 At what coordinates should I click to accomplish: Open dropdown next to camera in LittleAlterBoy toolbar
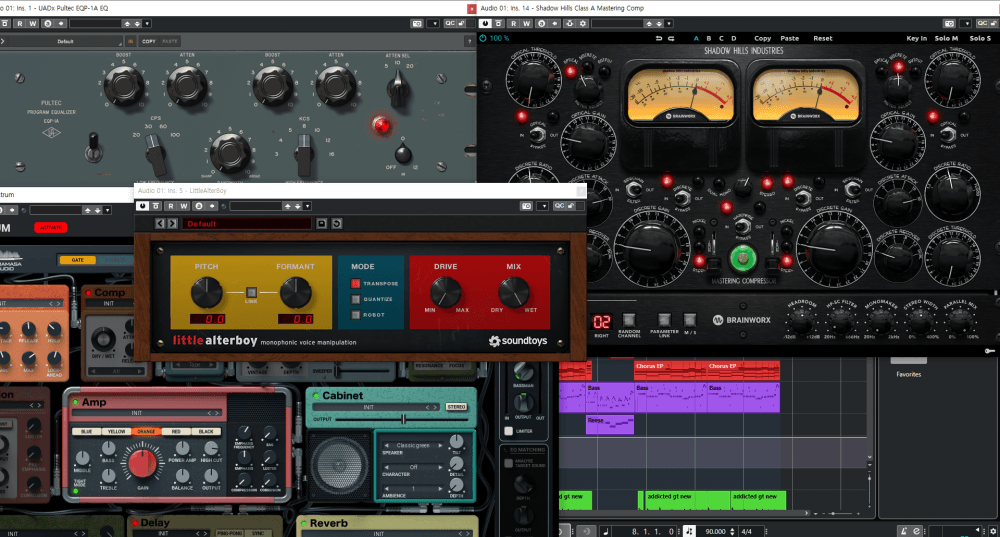point(543,206)
